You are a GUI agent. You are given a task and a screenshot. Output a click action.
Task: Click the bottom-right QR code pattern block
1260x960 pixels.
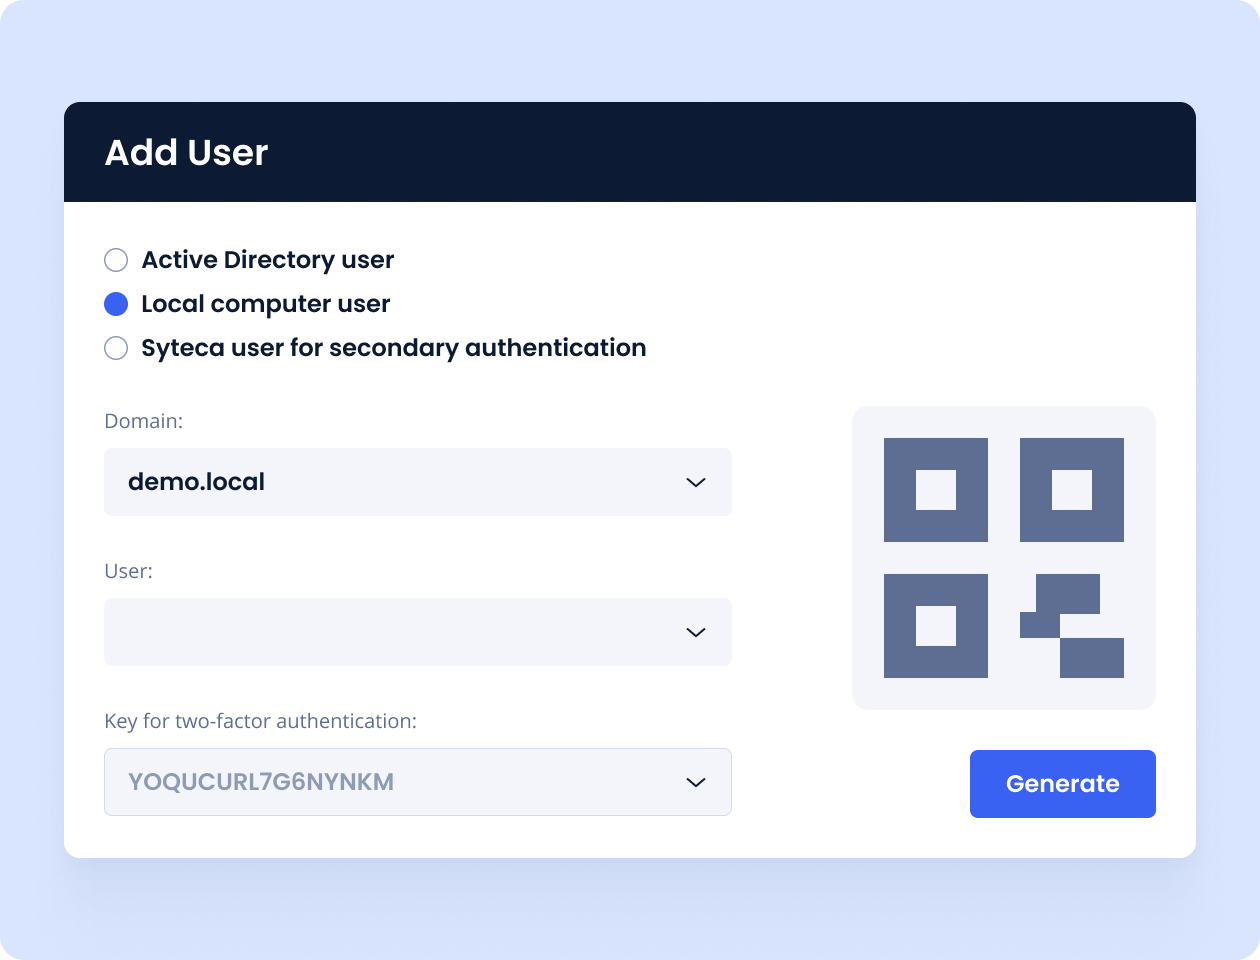point(1072,626)
